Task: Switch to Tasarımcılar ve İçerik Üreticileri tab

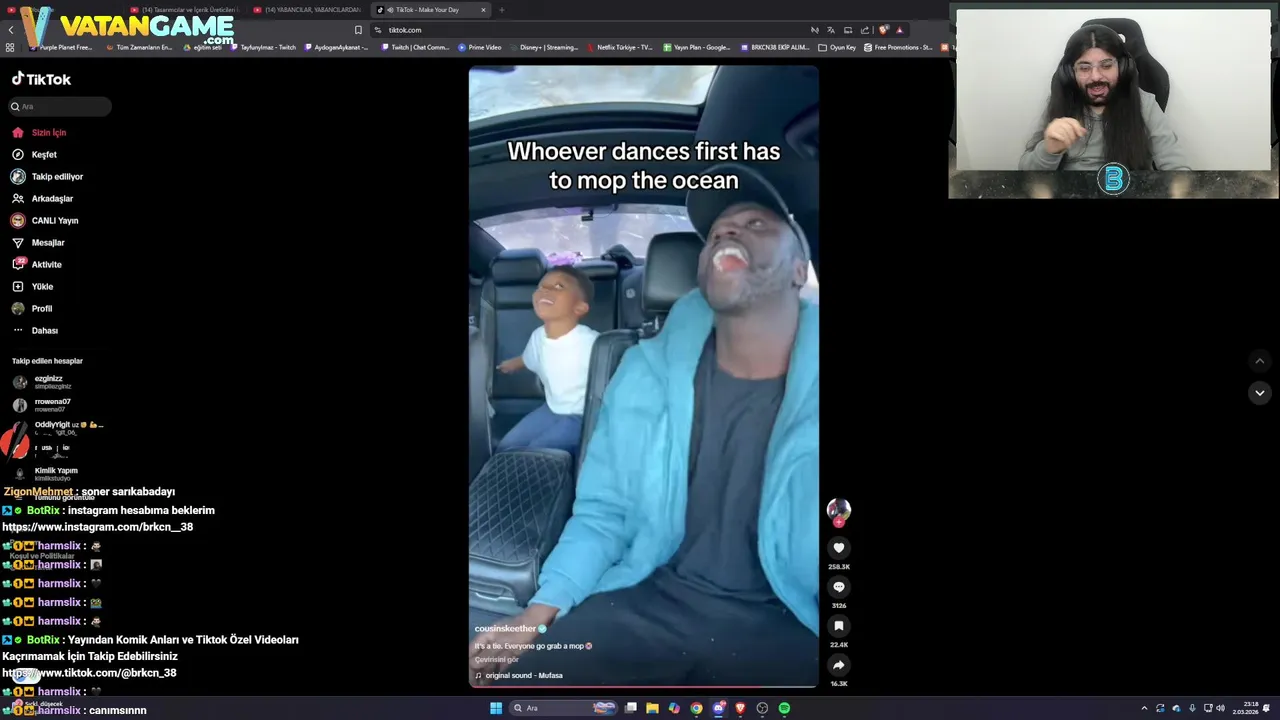Action: coord(184,10)
